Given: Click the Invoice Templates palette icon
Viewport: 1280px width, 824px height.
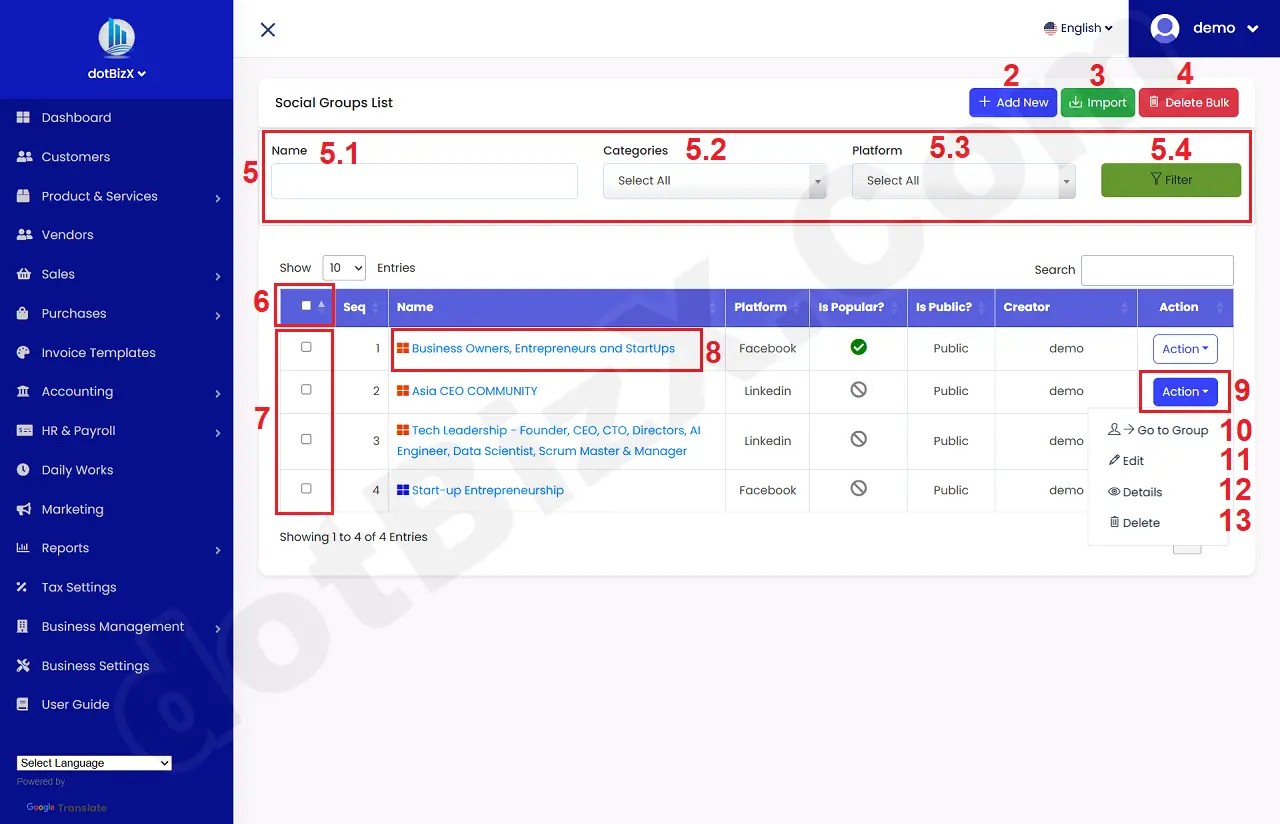Looking at the screenshot, I should [24, 353].
